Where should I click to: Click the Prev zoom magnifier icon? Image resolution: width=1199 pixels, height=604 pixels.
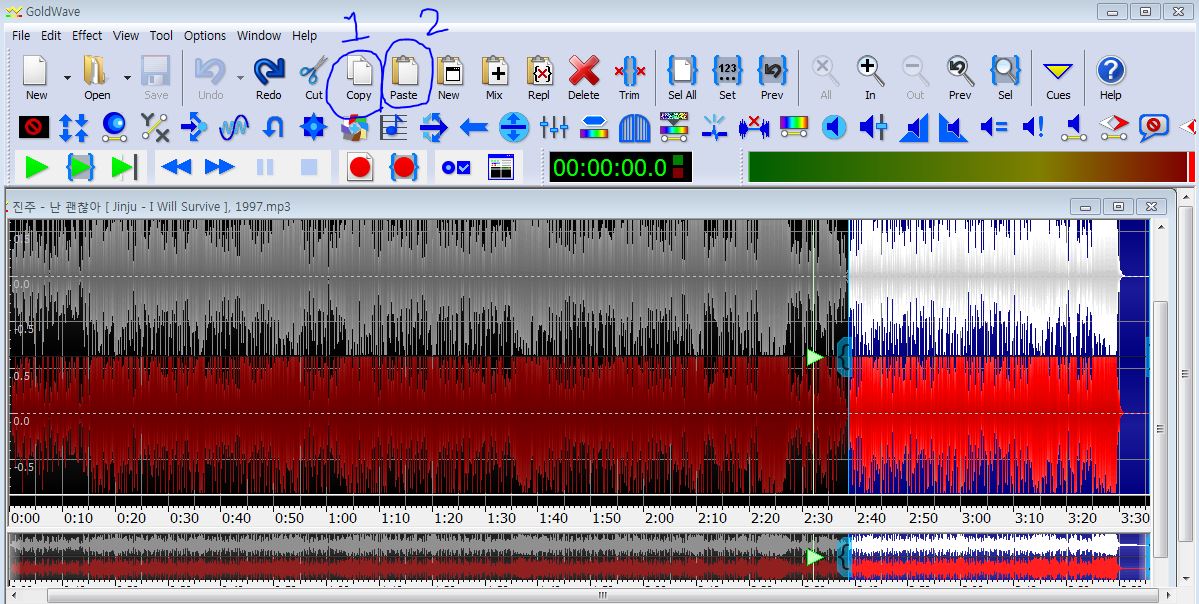tap(960, 70)
